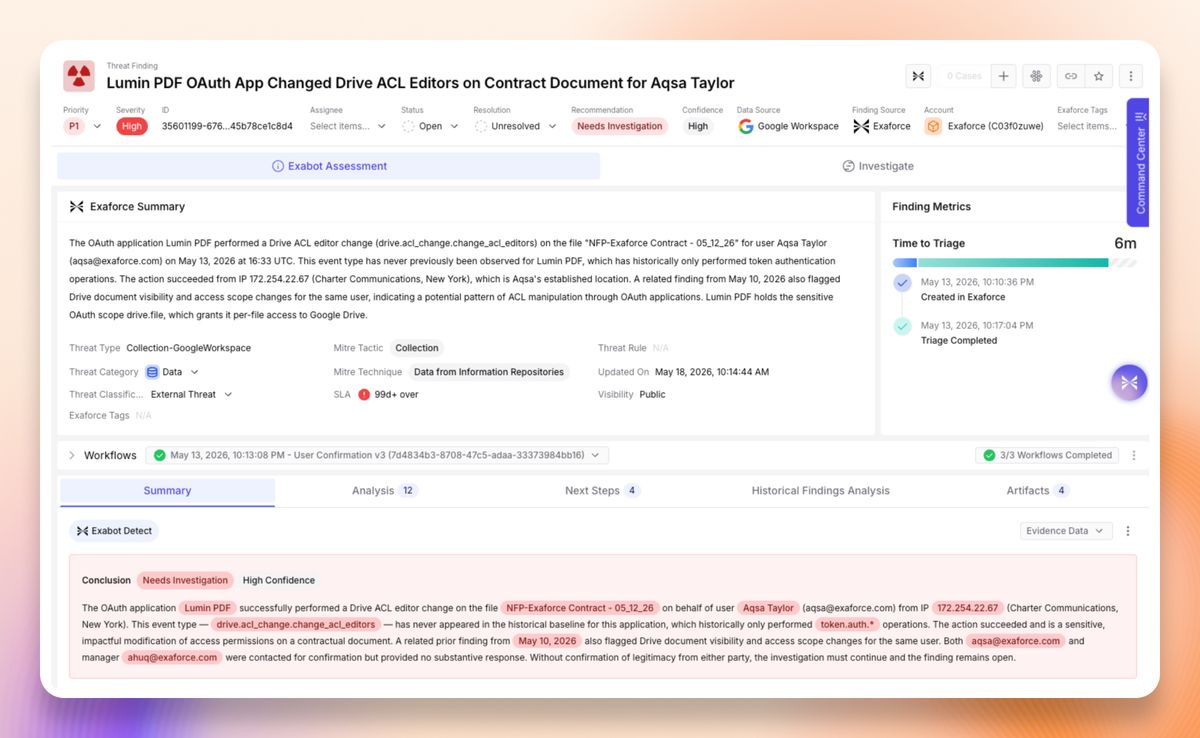Add a case with the plus icon
This screenshot has height=738, width=1200.
[1004, 76]
